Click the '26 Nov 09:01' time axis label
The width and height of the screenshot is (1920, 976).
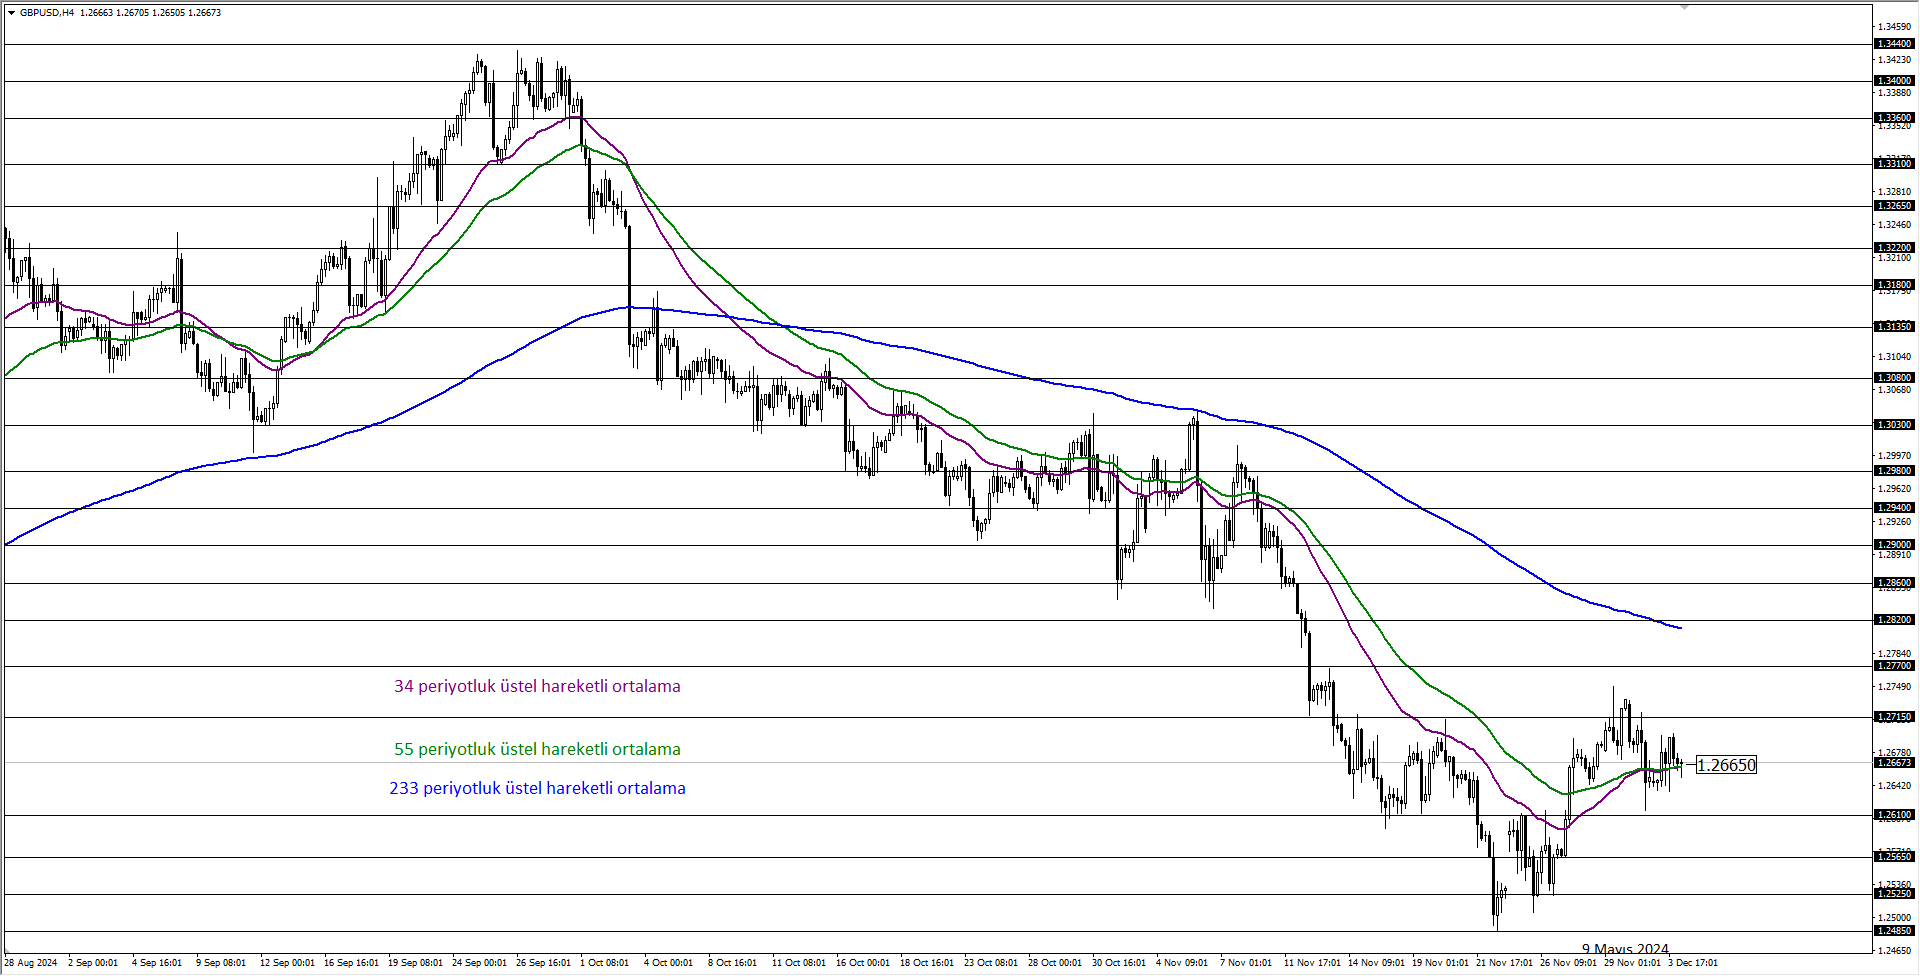pos(1568,963)
